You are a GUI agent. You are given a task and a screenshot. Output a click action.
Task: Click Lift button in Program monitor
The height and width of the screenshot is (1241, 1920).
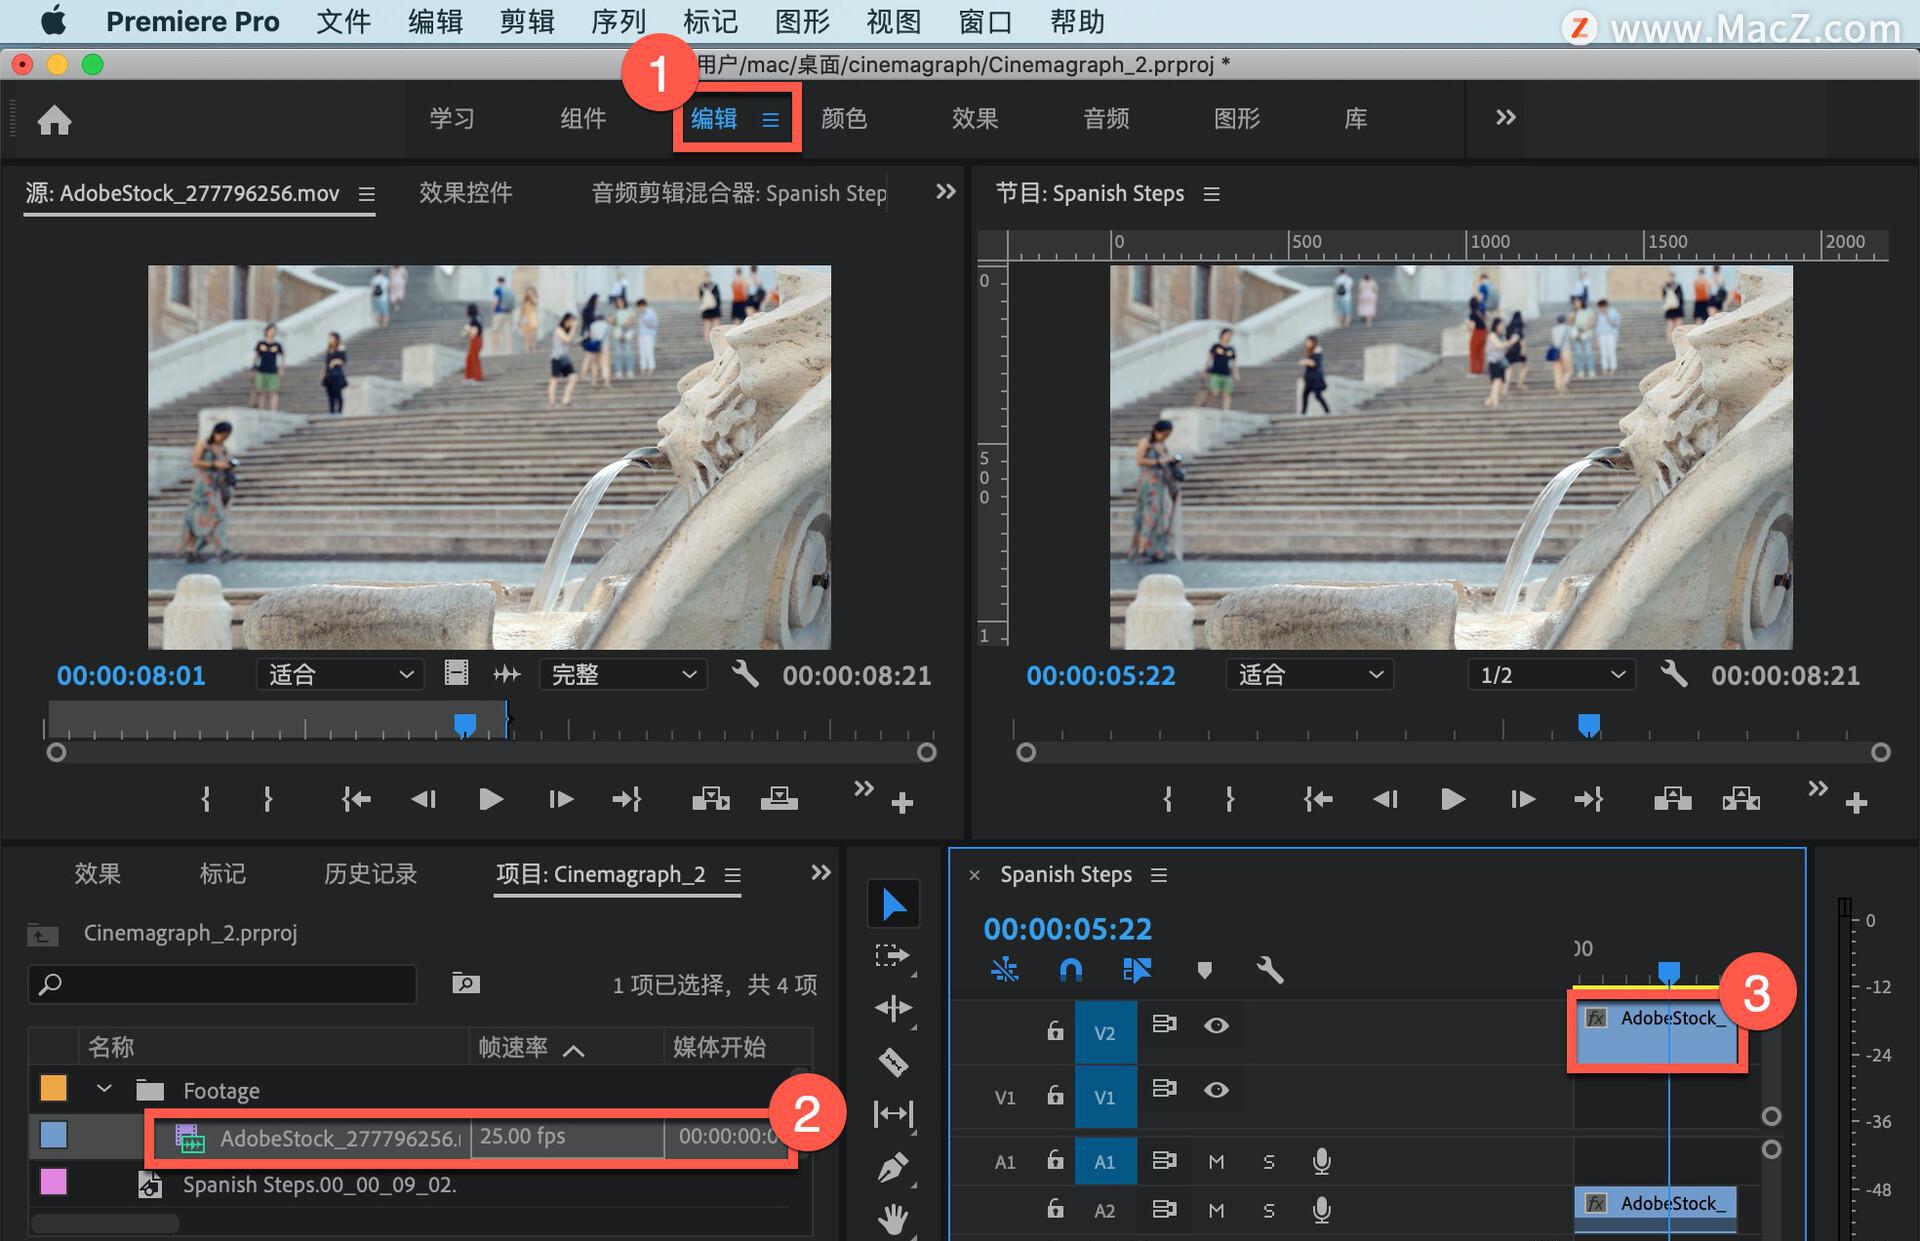pos(1673,799)
